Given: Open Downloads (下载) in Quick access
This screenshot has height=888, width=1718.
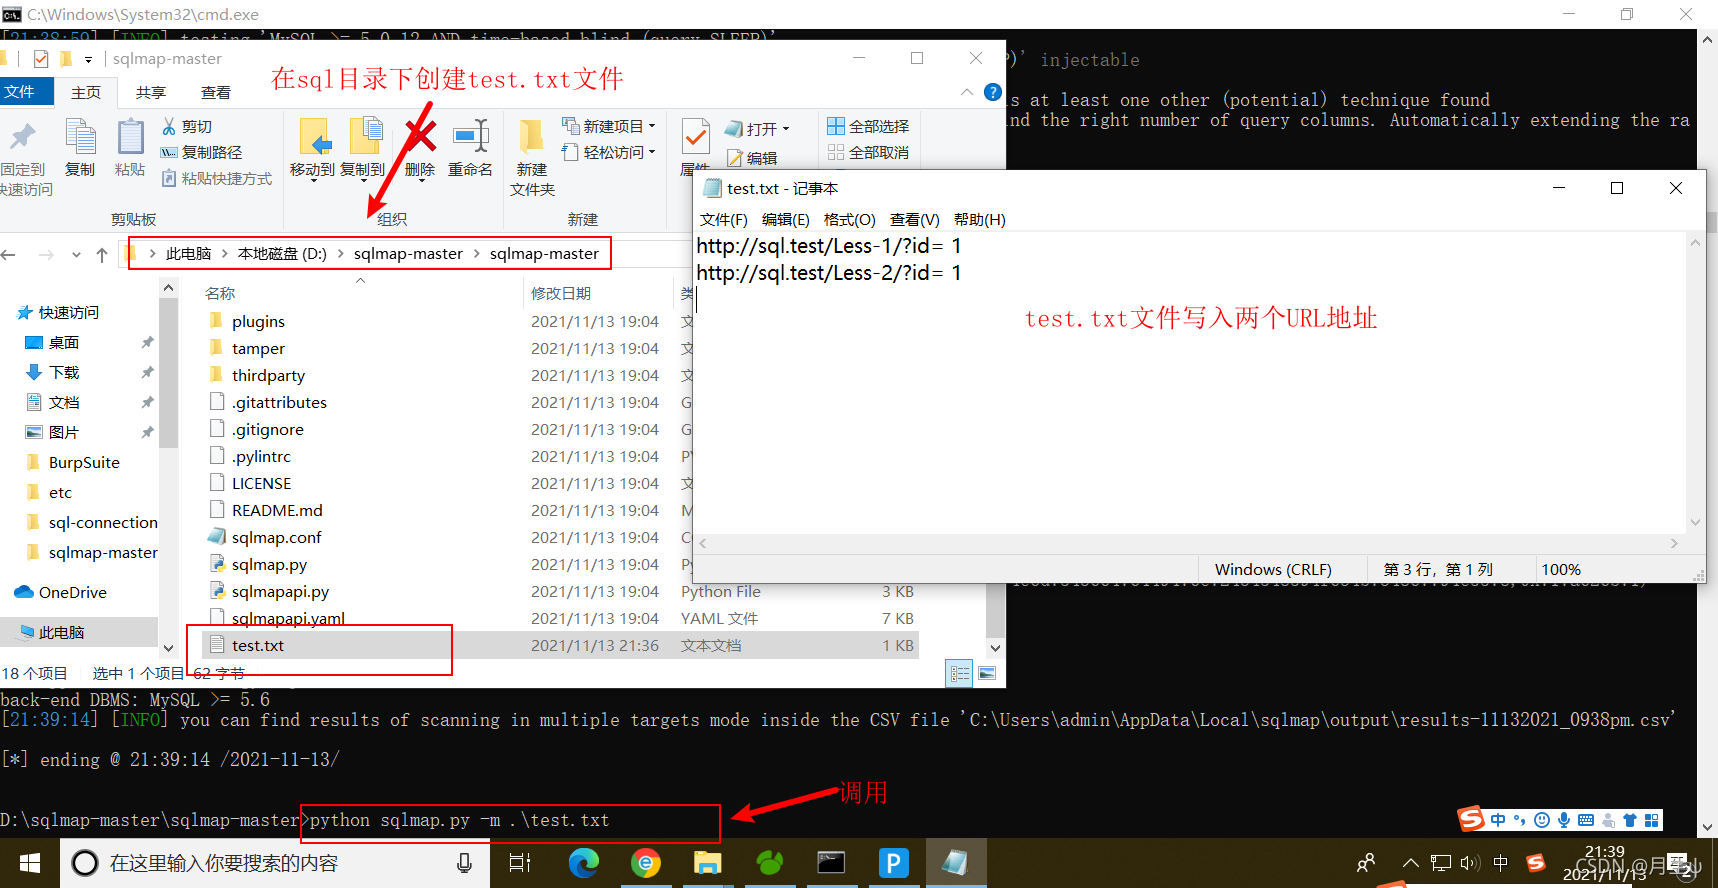Looking at the screenshot, I should tap(64, 372).
